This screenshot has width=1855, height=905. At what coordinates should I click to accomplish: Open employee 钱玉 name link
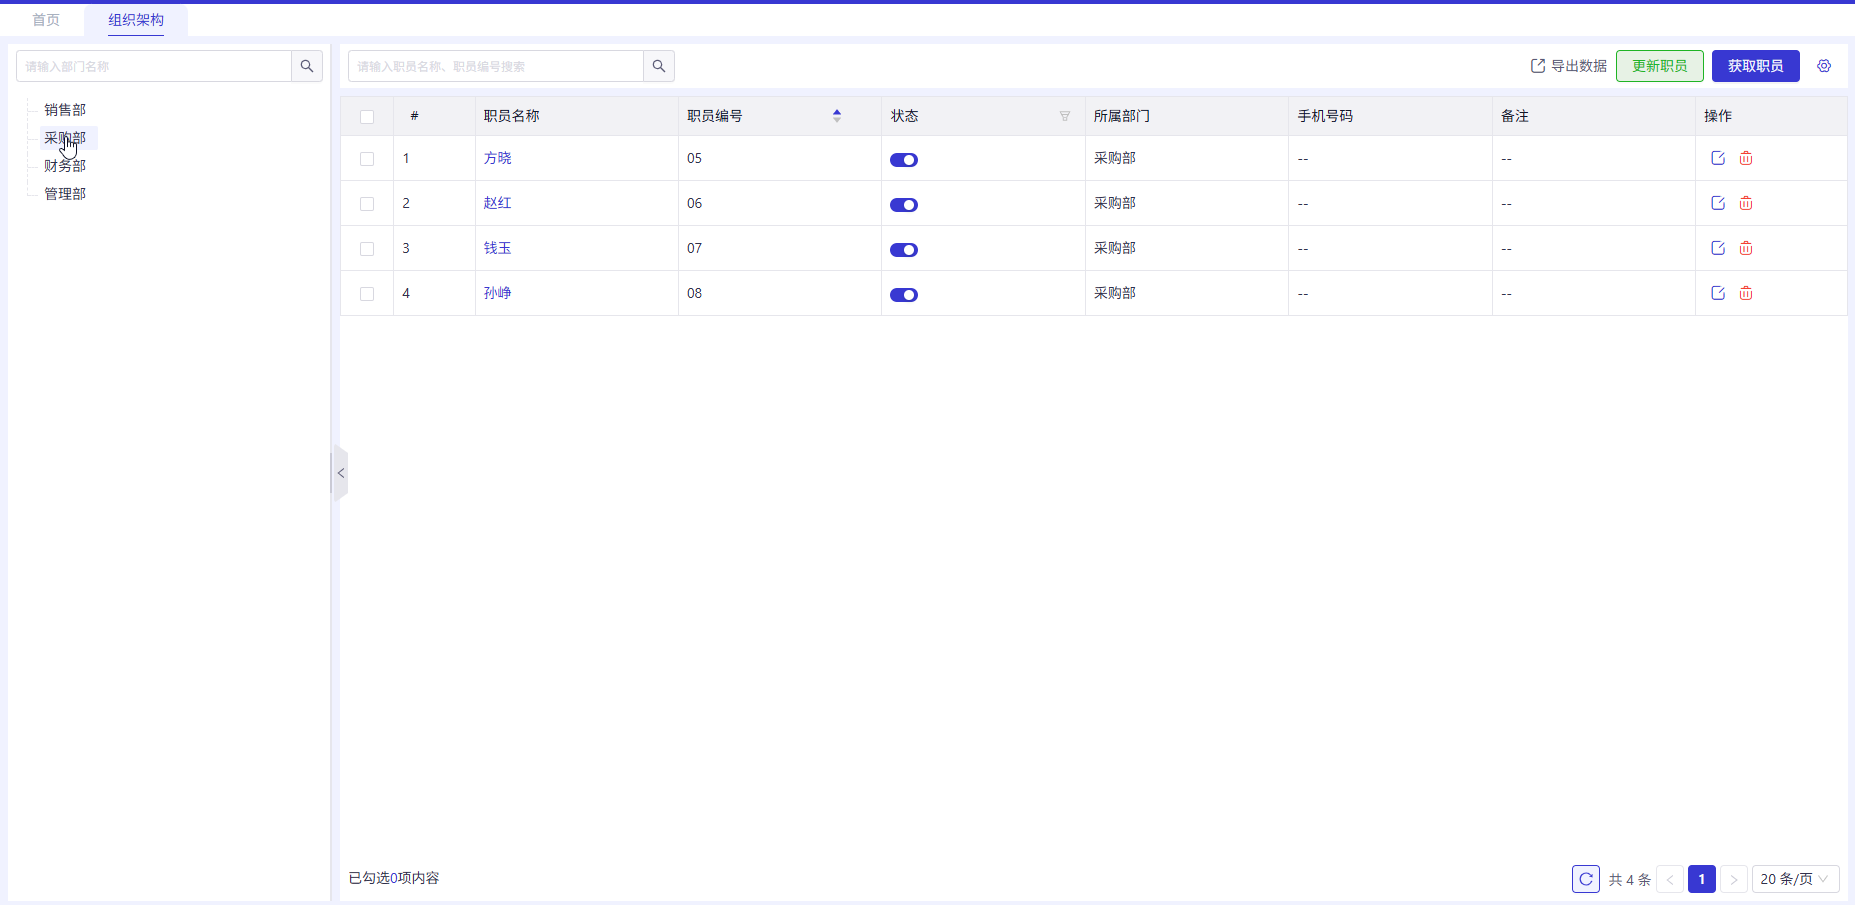(x=497, y=248)
